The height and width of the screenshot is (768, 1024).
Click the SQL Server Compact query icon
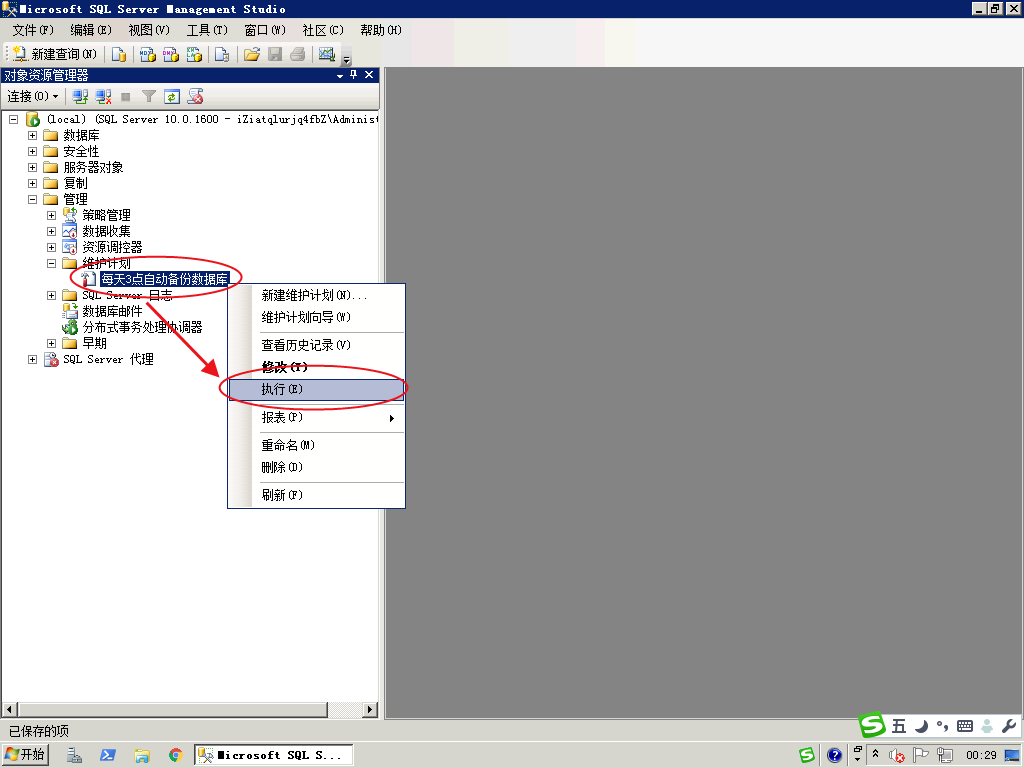(222, 54)
